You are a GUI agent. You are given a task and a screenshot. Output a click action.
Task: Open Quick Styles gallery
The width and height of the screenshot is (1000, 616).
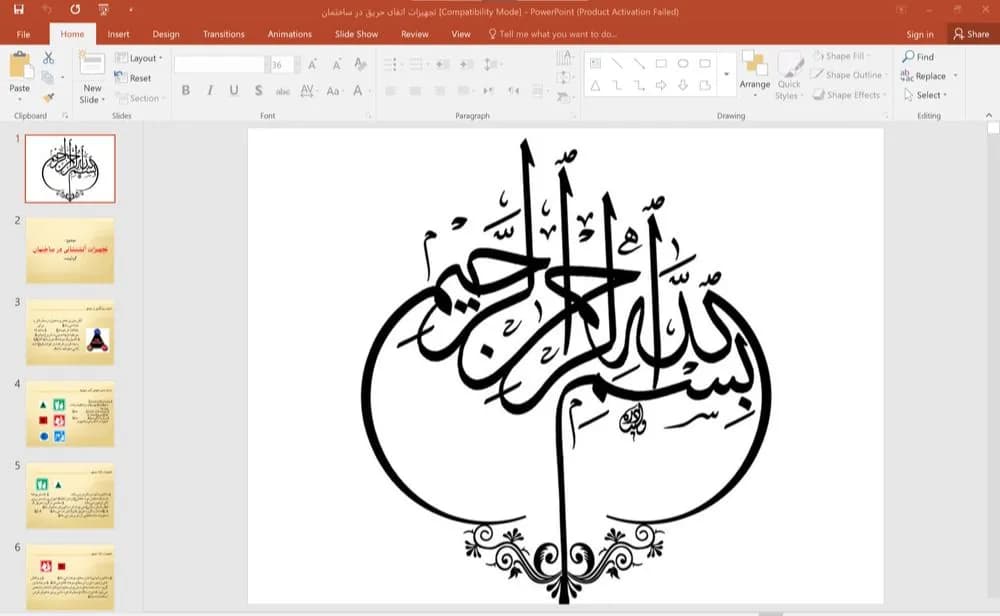tap(789, 75)
